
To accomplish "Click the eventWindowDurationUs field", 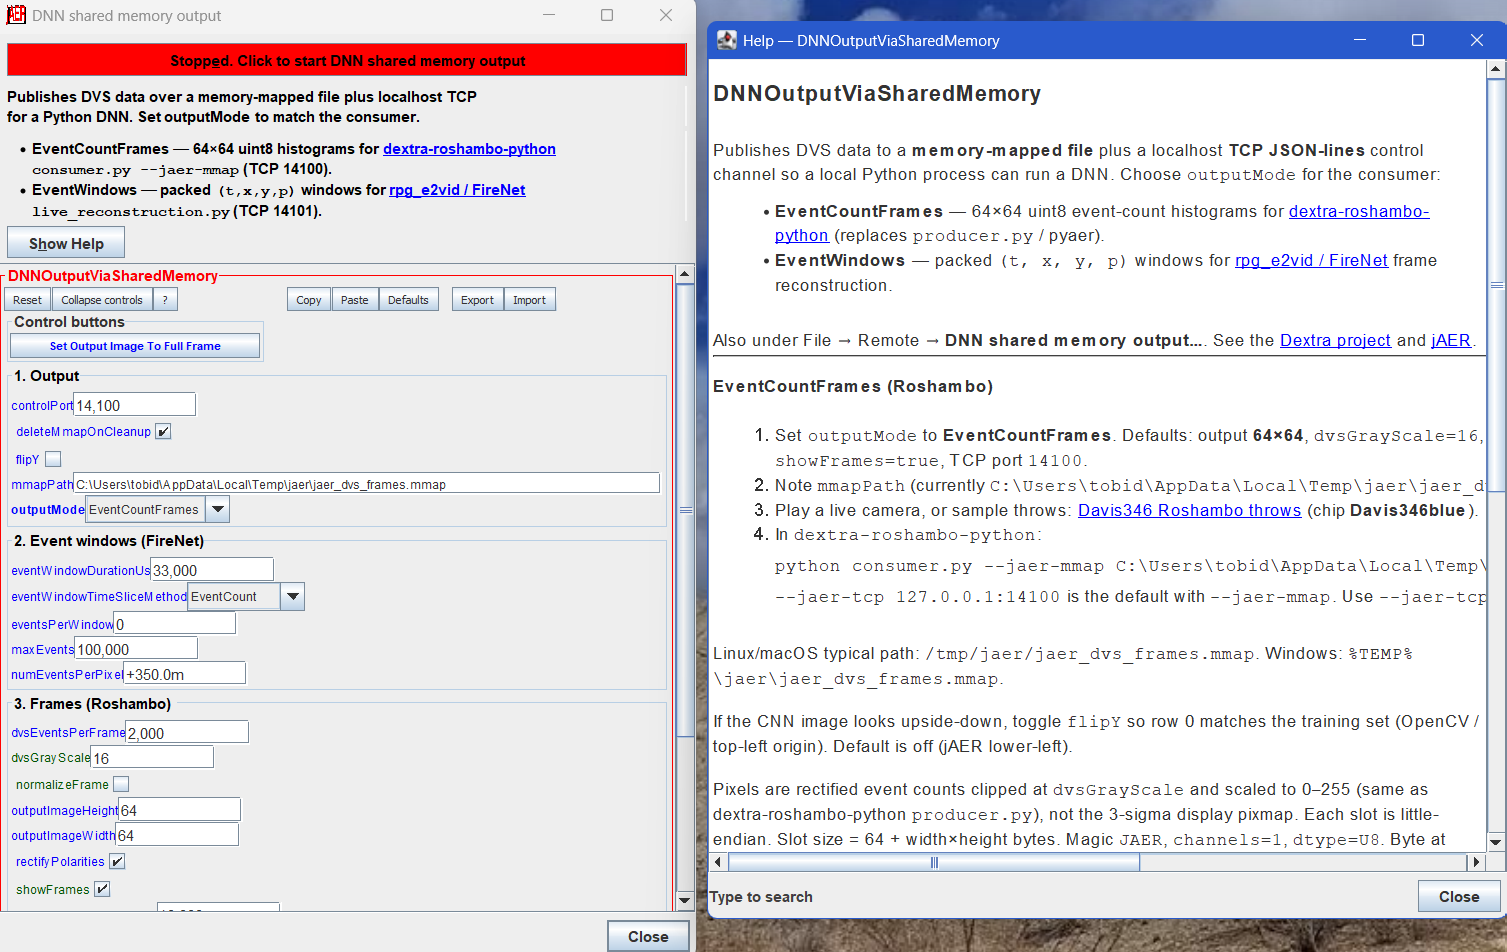I will click(212, 570).
